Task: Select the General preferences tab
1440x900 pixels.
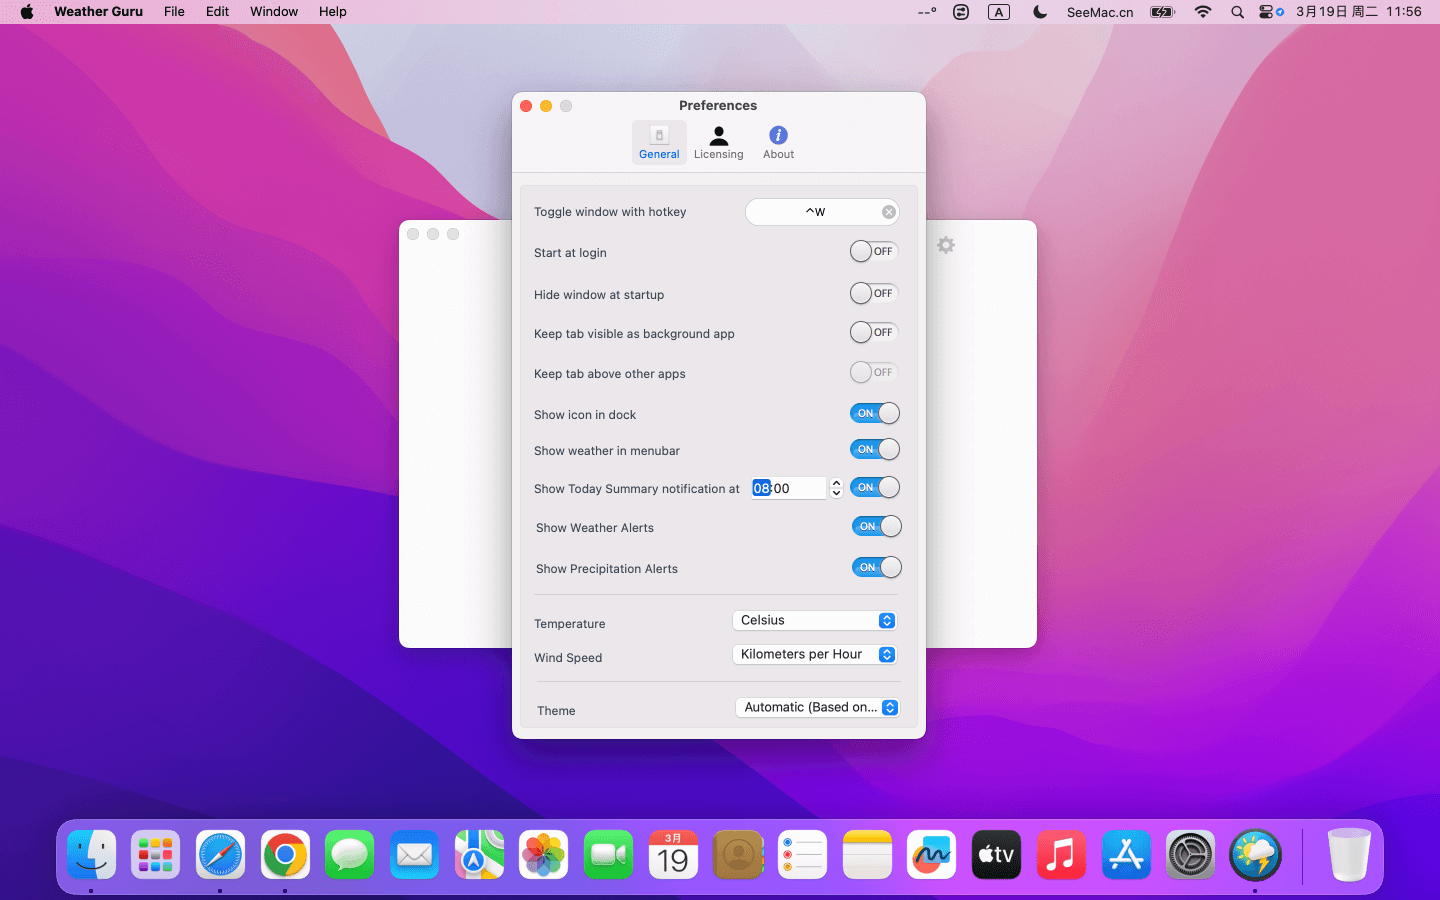Action: pyautogui.click(x=659, y=142)
